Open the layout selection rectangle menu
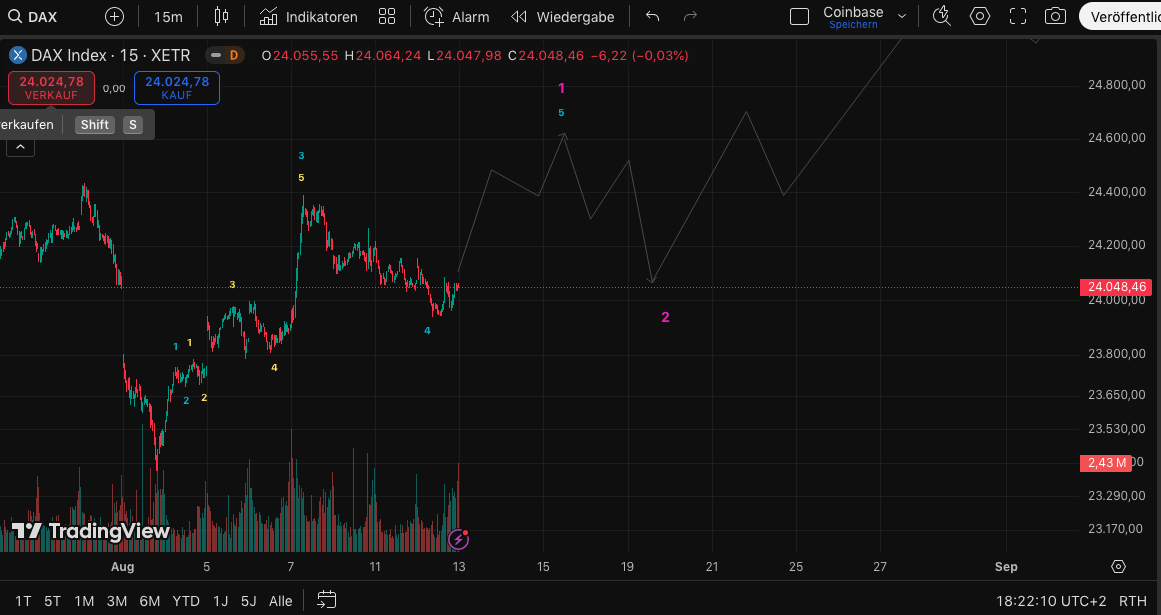This screenshot has height=615, width=1161. 799,17
